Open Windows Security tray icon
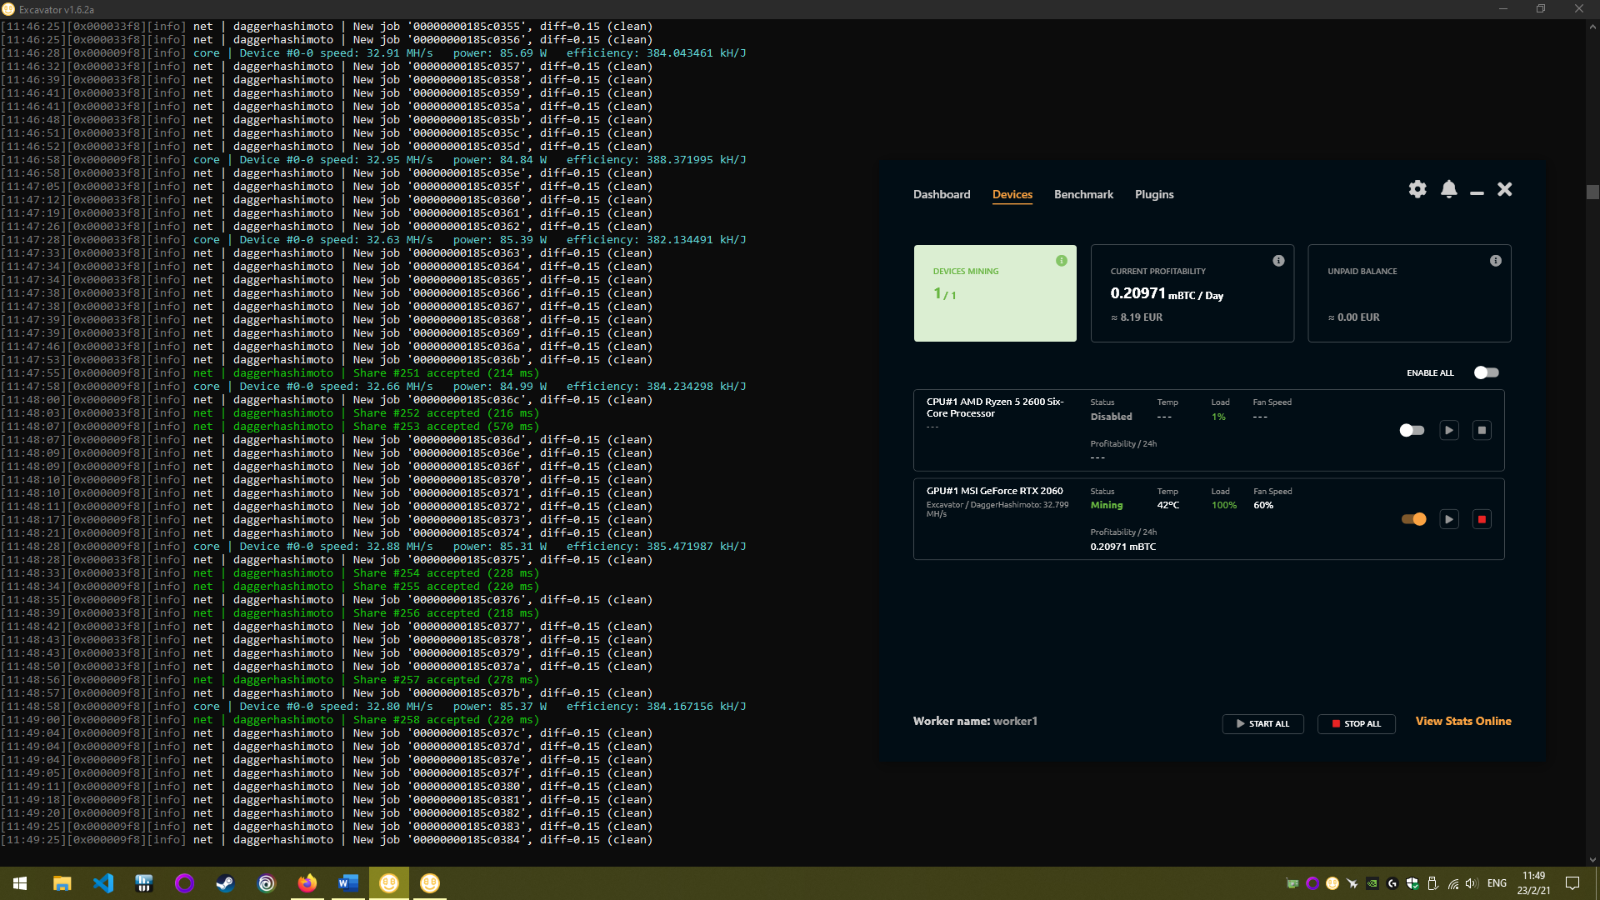The height and width of the screenshot is (900, 1600). [1412, 883]
